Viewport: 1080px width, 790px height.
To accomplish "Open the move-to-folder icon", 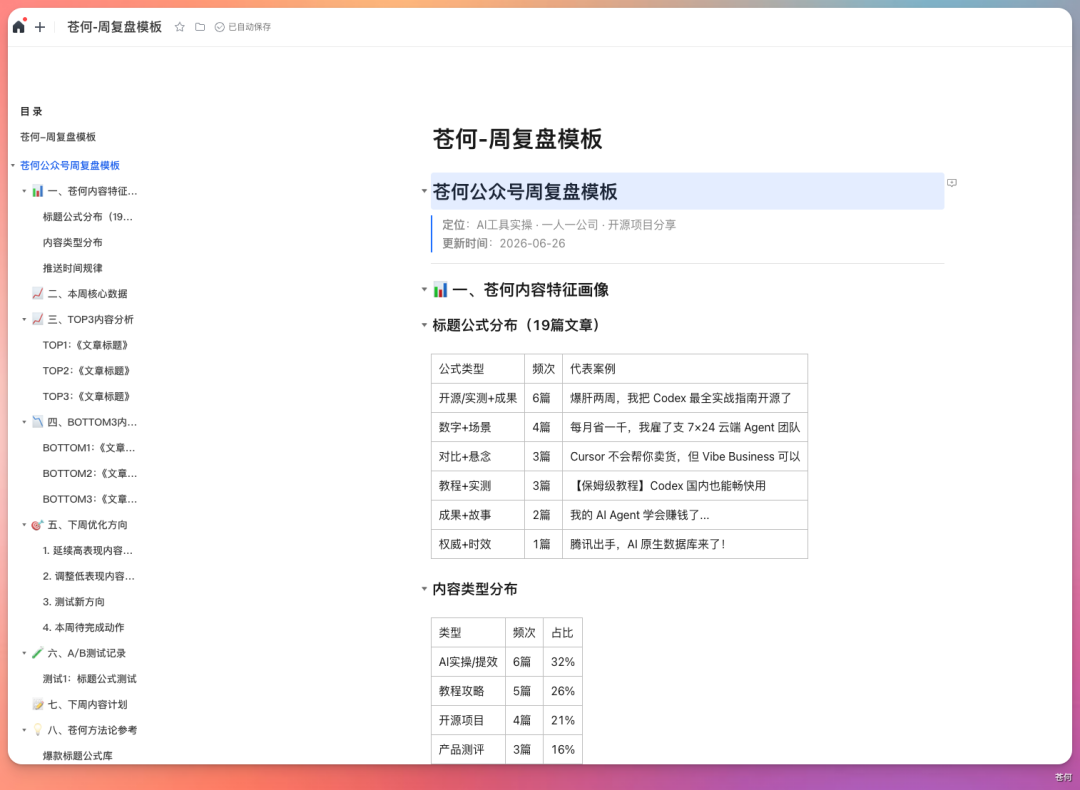I will click(x=200, y=27).
